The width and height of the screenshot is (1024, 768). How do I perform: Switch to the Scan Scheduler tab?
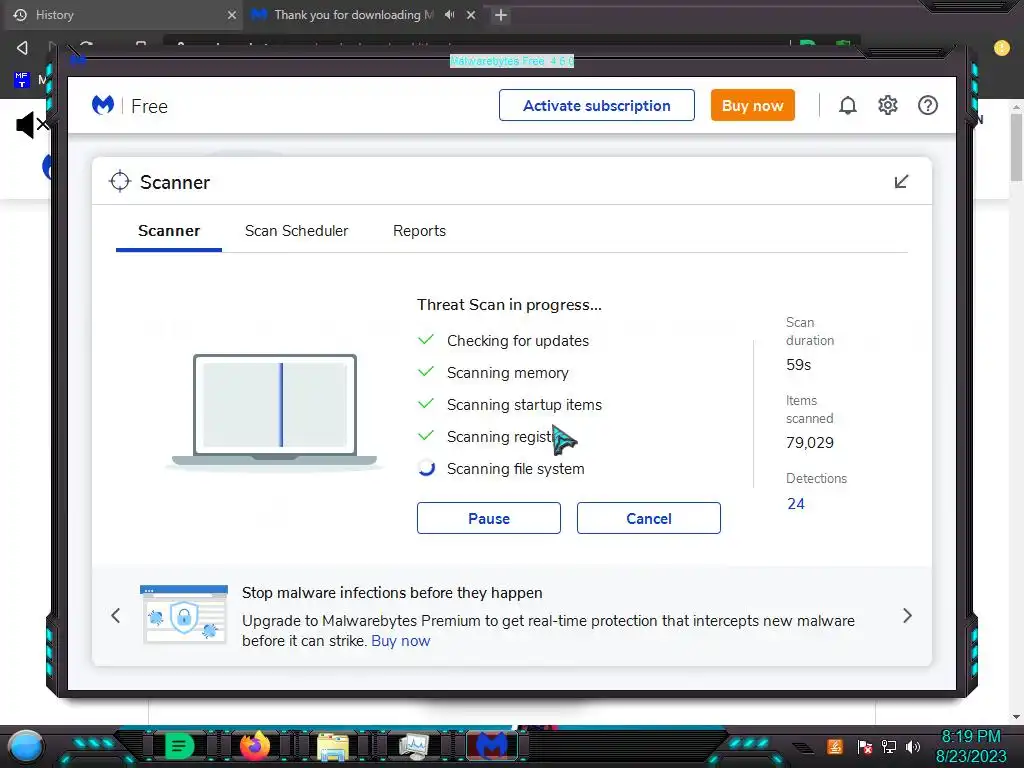[x=296, y=231]
